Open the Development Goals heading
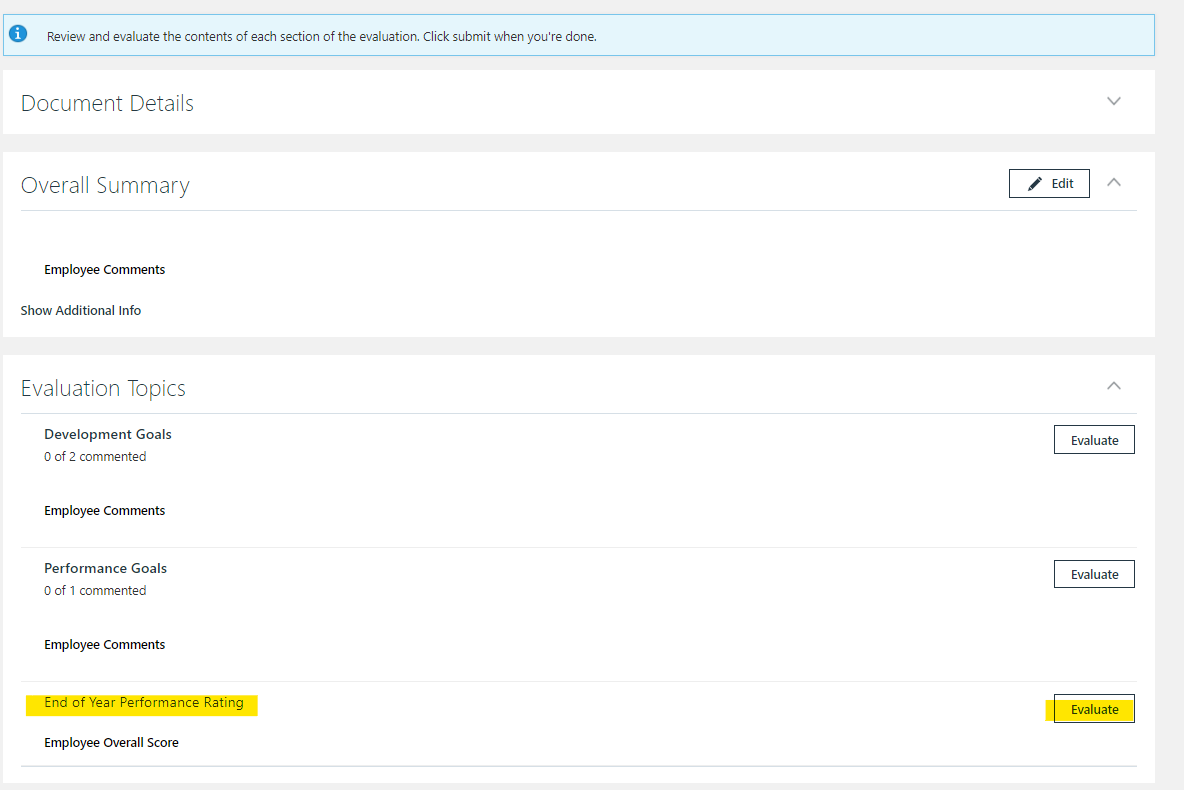Viewport: 1184px width, 790px height. (107, 434)
